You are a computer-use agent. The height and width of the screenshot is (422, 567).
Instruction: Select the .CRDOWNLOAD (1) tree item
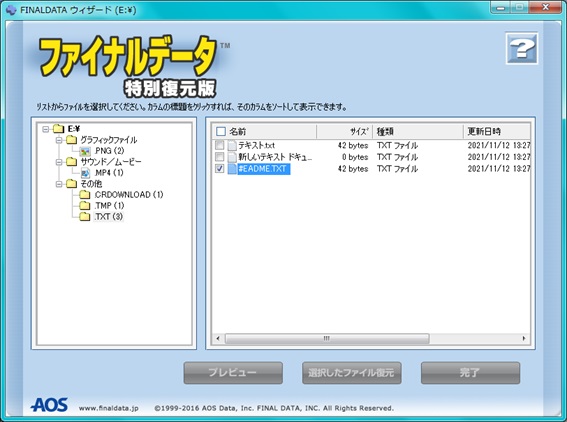pos(128,195)
